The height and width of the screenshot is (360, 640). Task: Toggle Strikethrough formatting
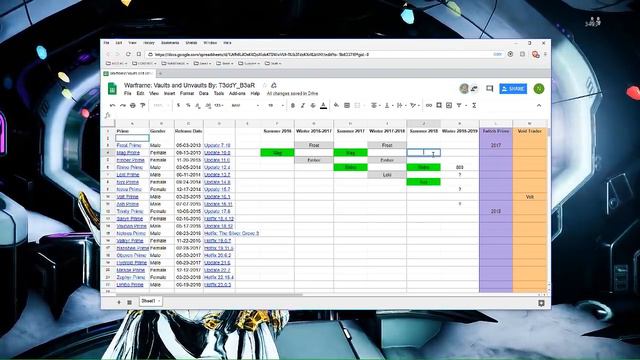click(x=313, y=105)
